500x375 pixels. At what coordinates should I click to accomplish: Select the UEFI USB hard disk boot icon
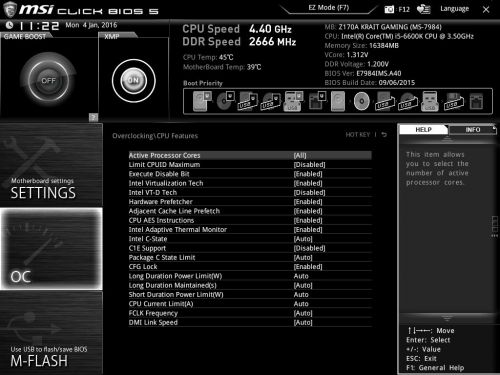247,101
